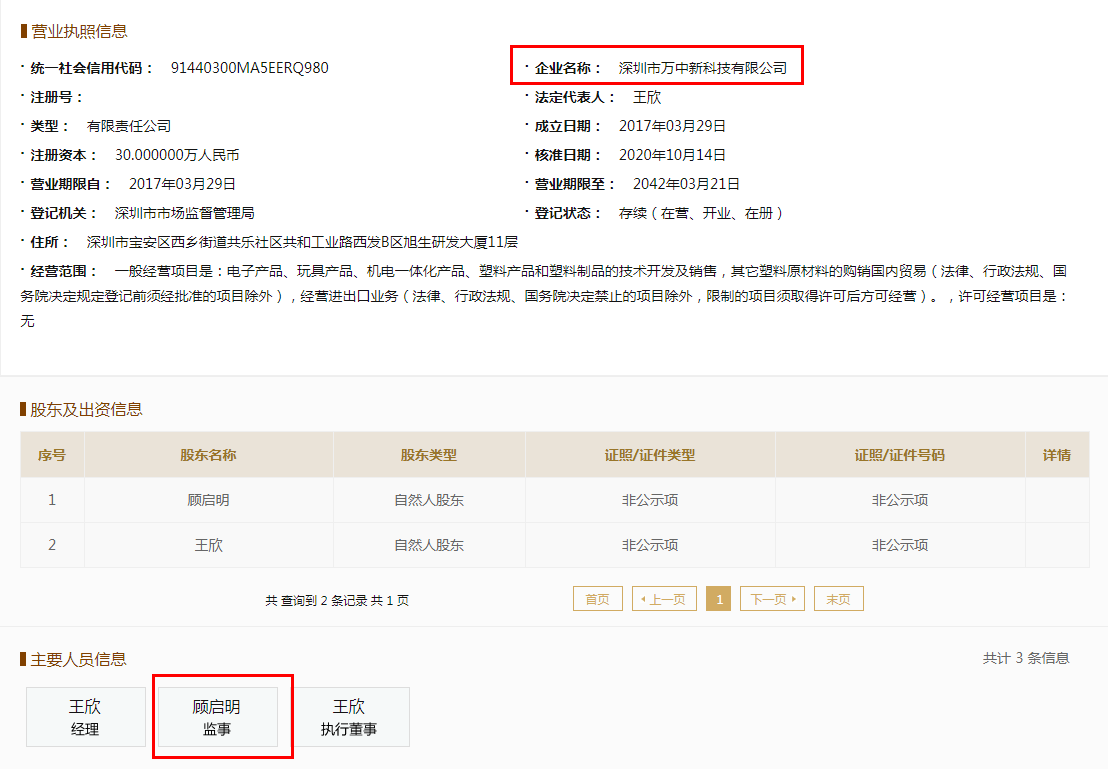Click the 末页 pagination button
The height and width of the screenshot is (769, 1108).
click(x=838, y=598)
